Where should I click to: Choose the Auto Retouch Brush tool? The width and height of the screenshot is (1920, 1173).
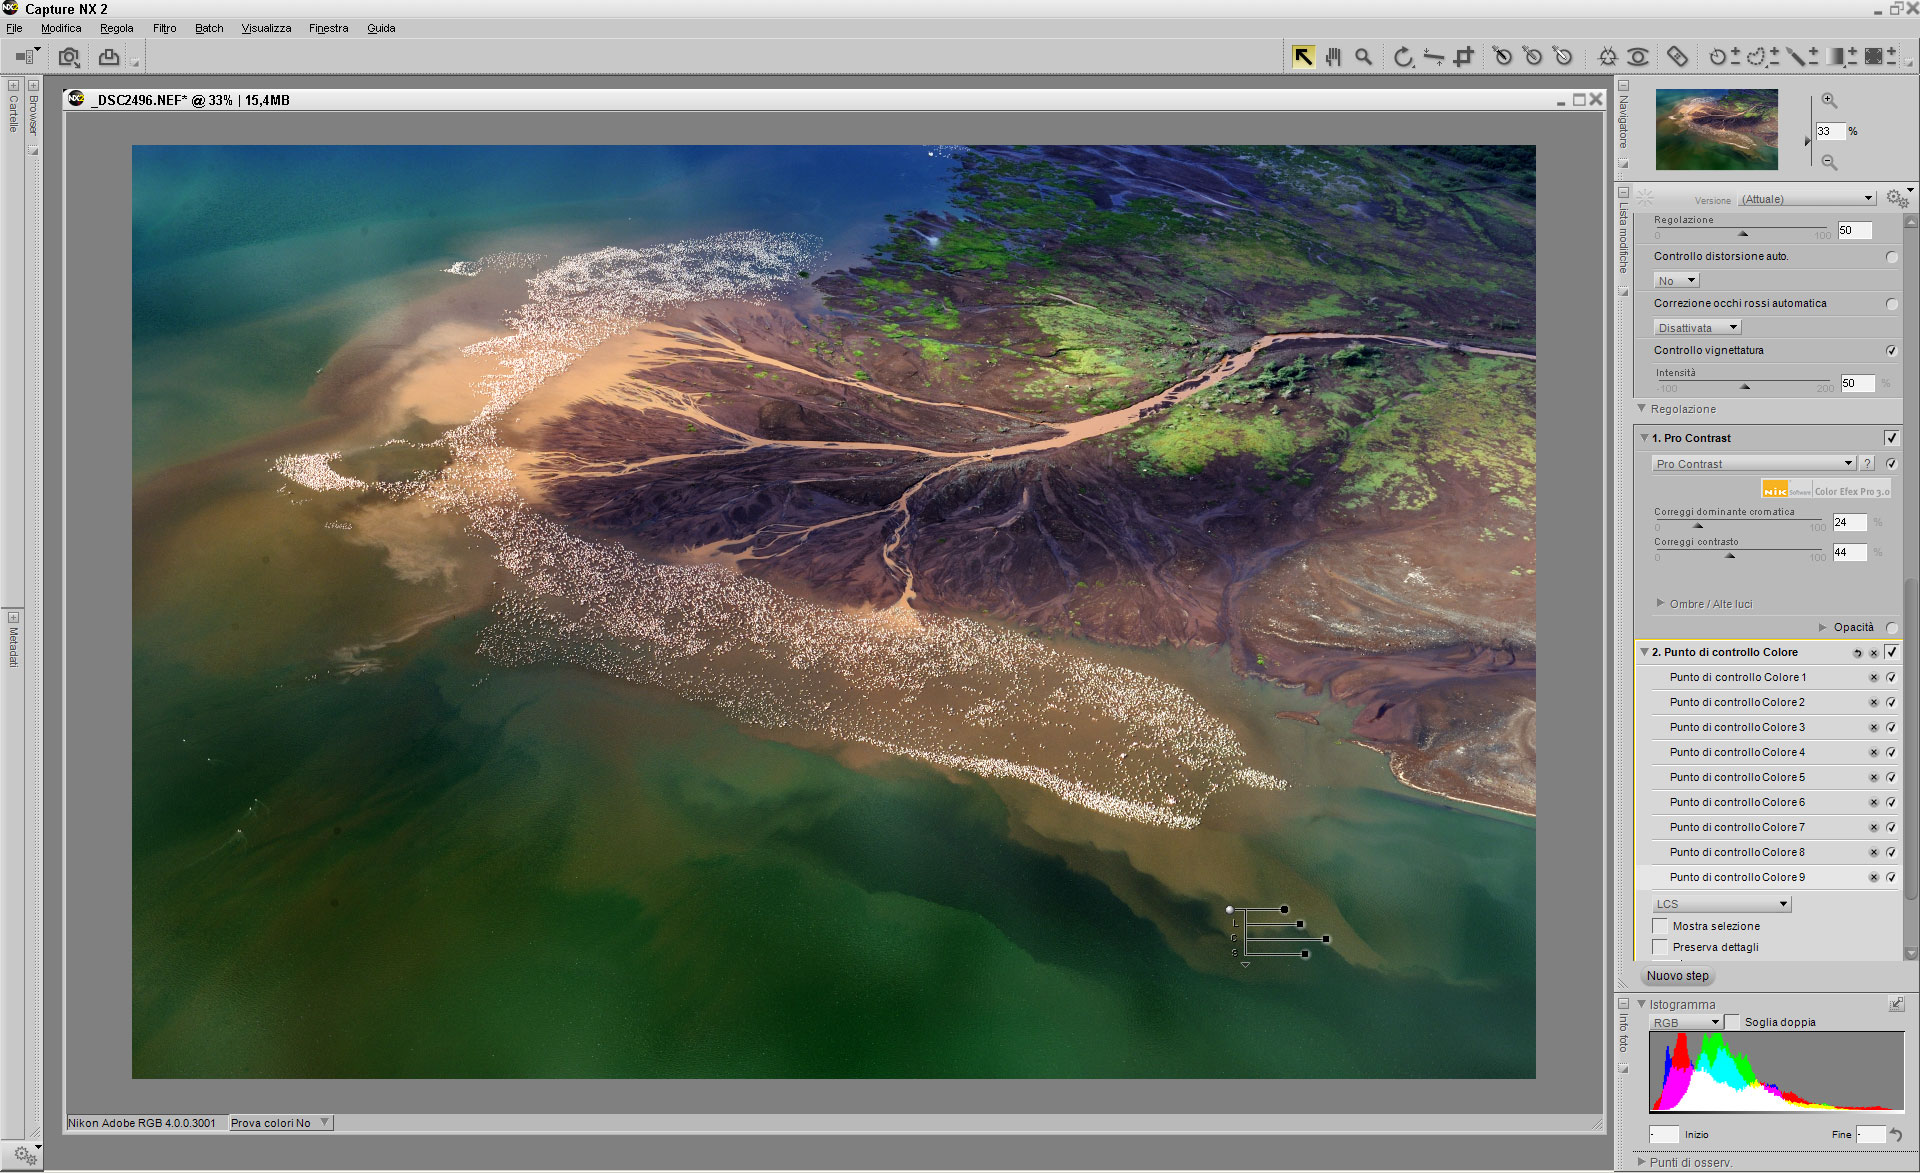1677,57
